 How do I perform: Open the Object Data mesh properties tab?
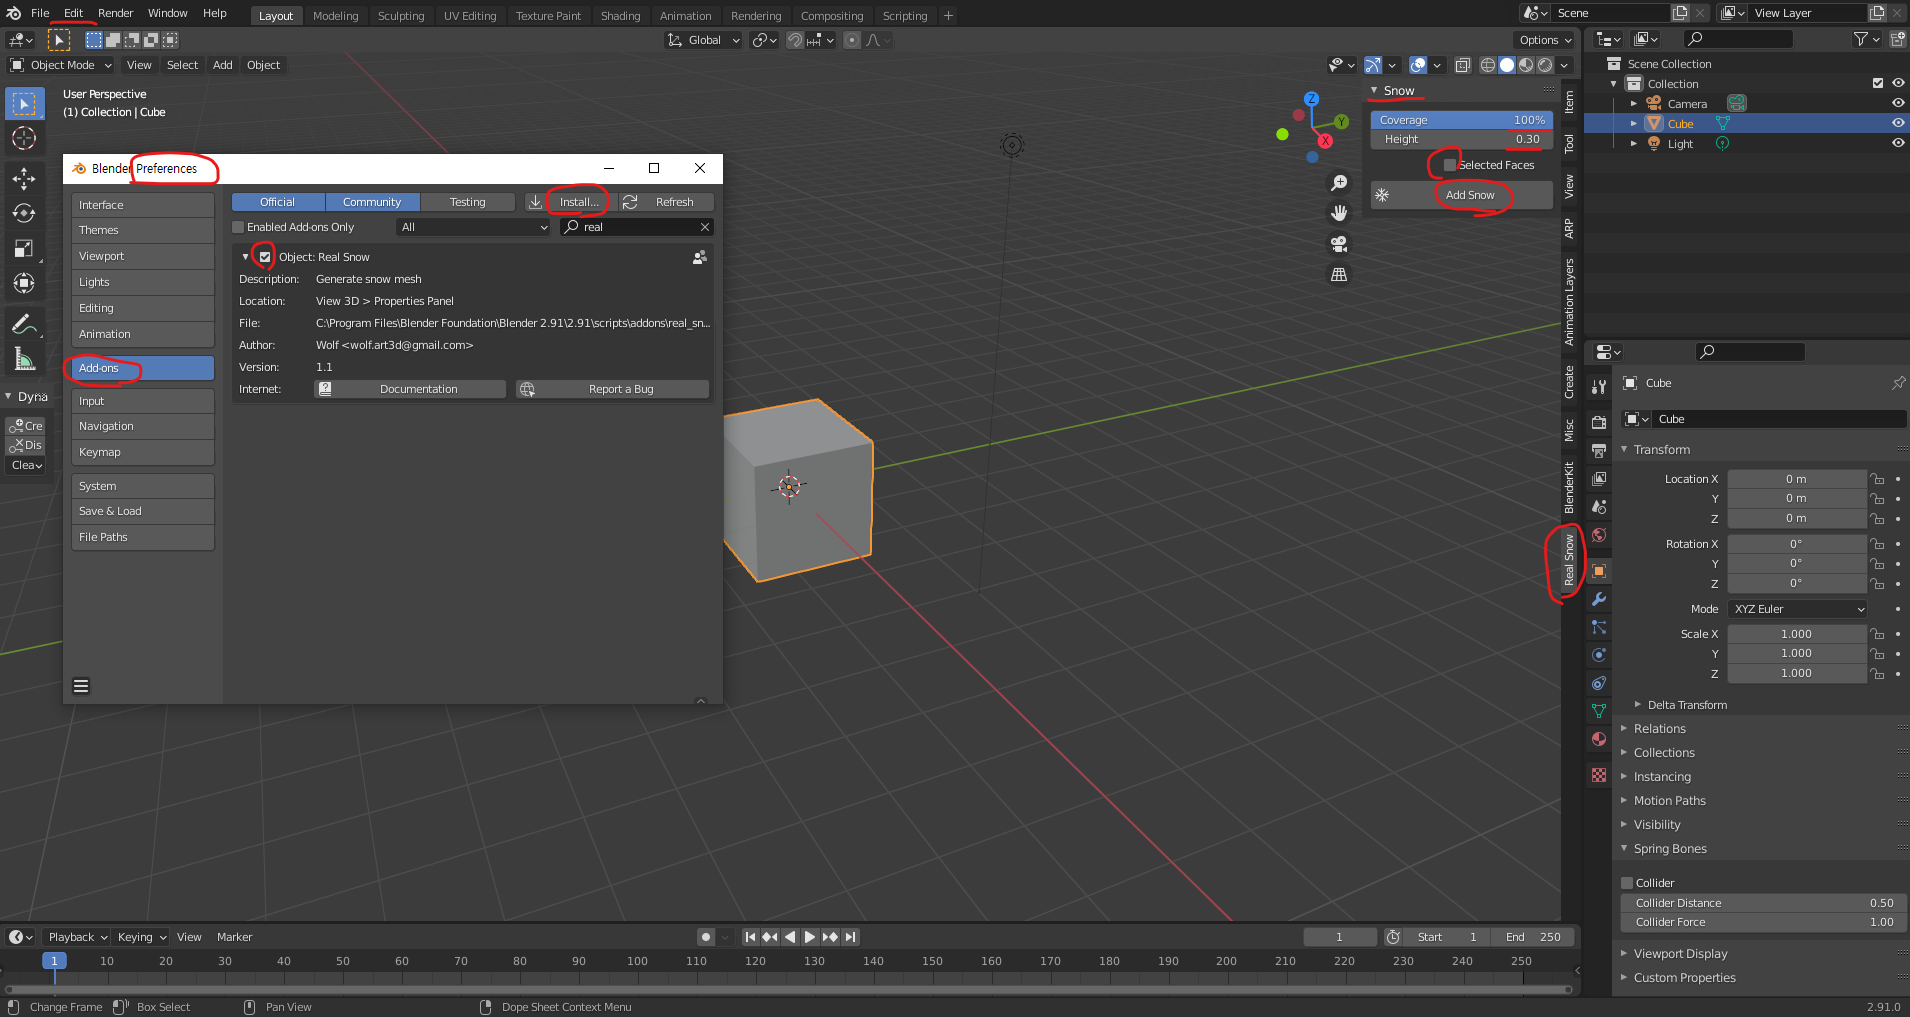click(1599, 711)
